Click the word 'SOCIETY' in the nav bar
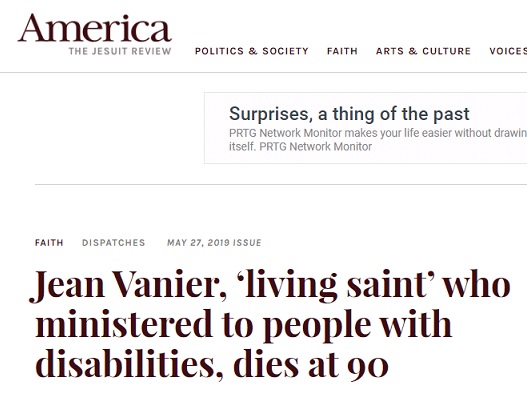527x412 pixels. coord(285,51)
